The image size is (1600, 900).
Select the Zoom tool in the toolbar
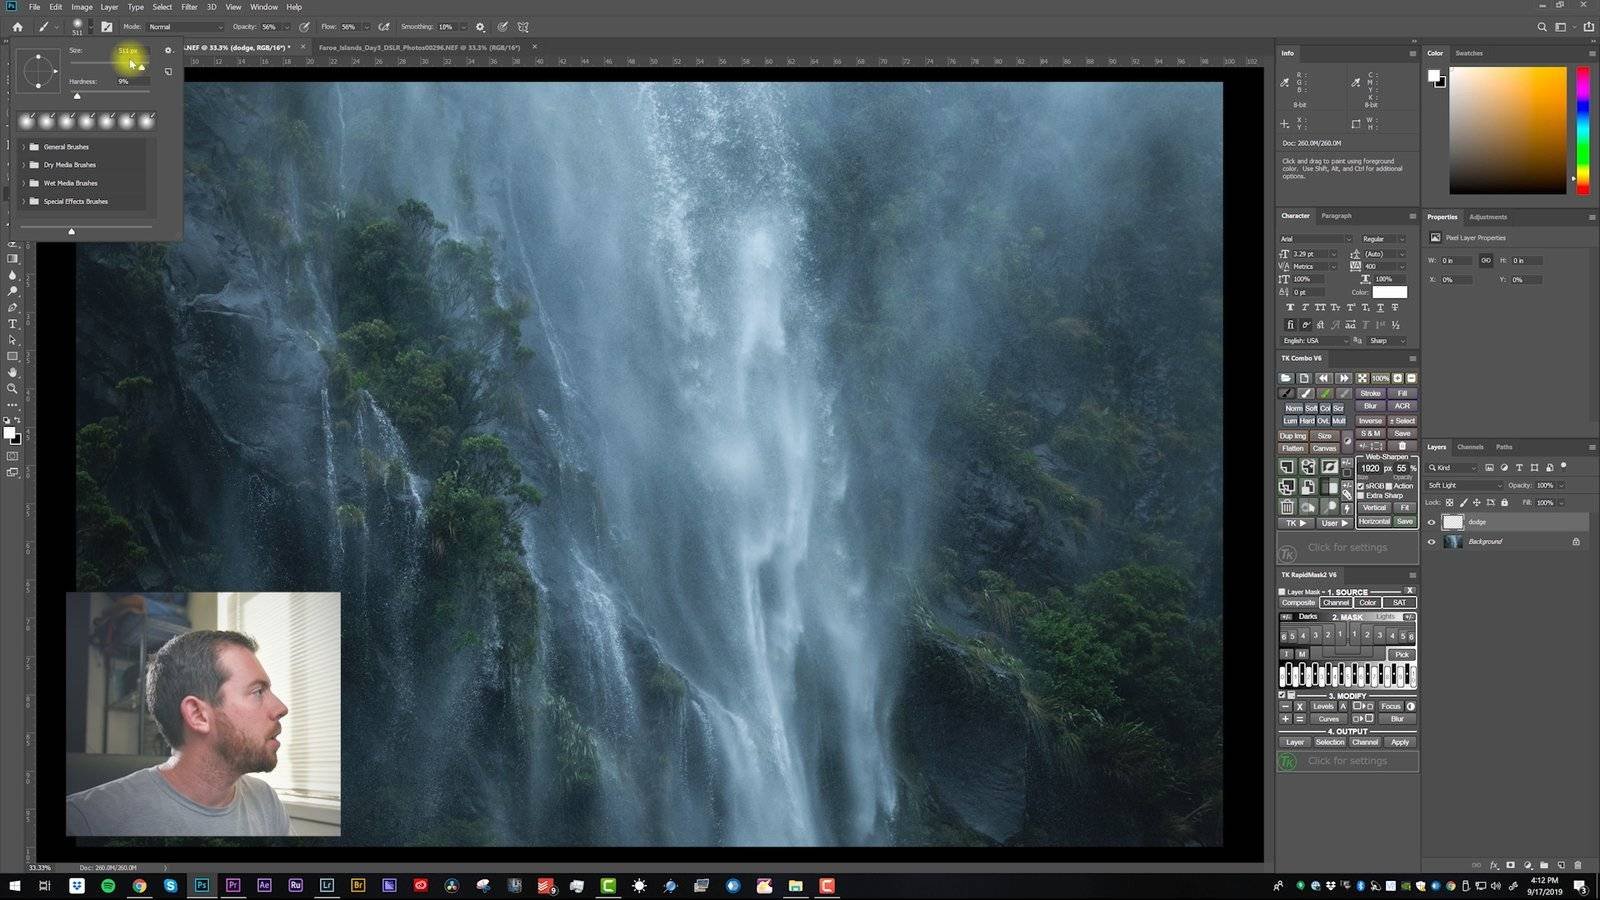[12, 388]
